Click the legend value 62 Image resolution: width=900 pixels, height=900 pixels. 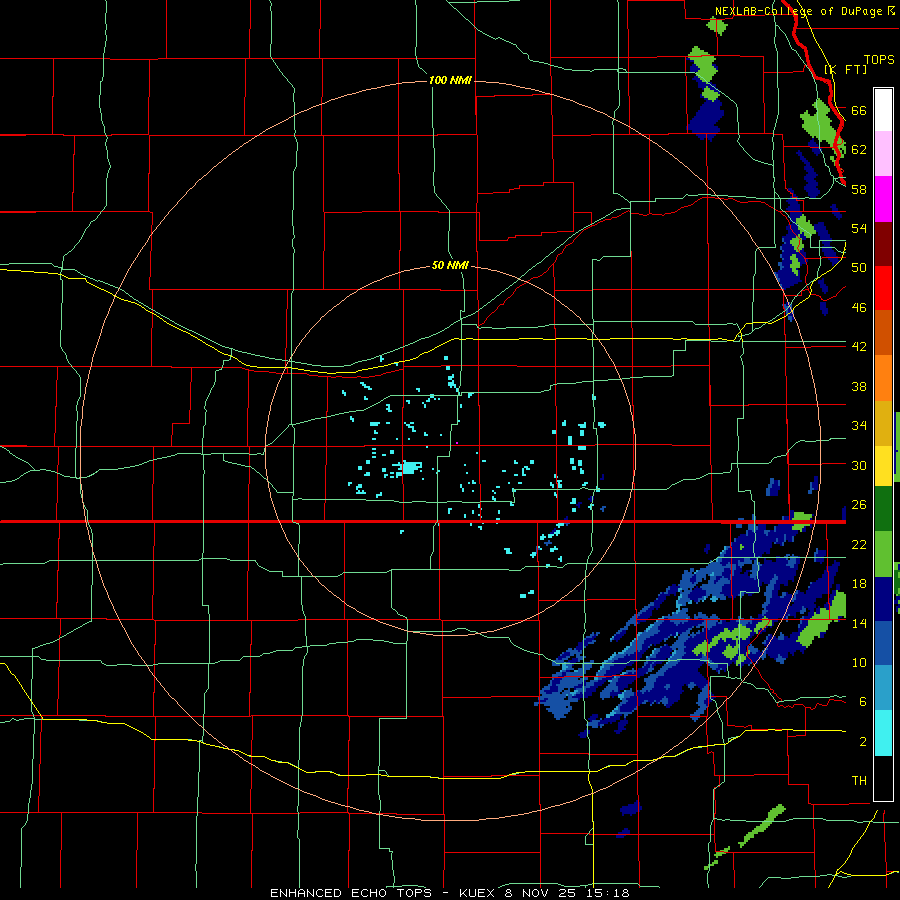pos(859,150)
